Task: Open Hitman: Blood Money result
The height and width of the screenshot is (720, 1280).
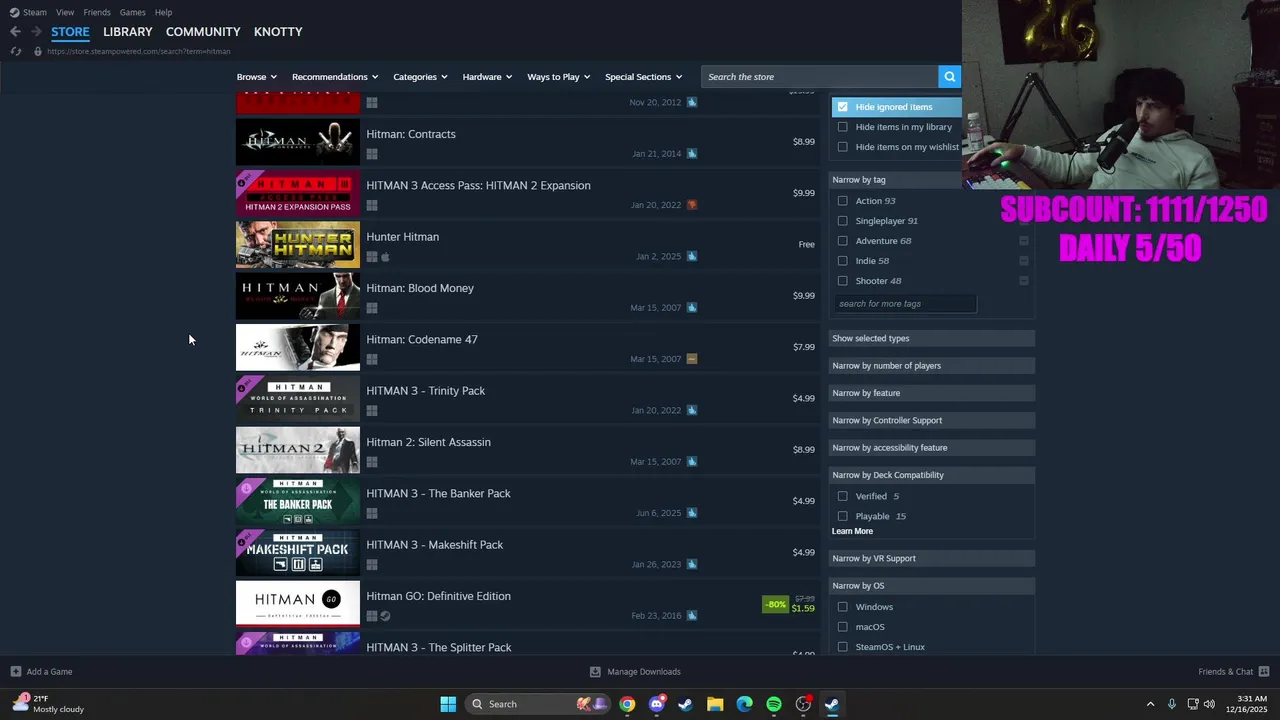Action: pyautogui.click(x=527, y=297)
